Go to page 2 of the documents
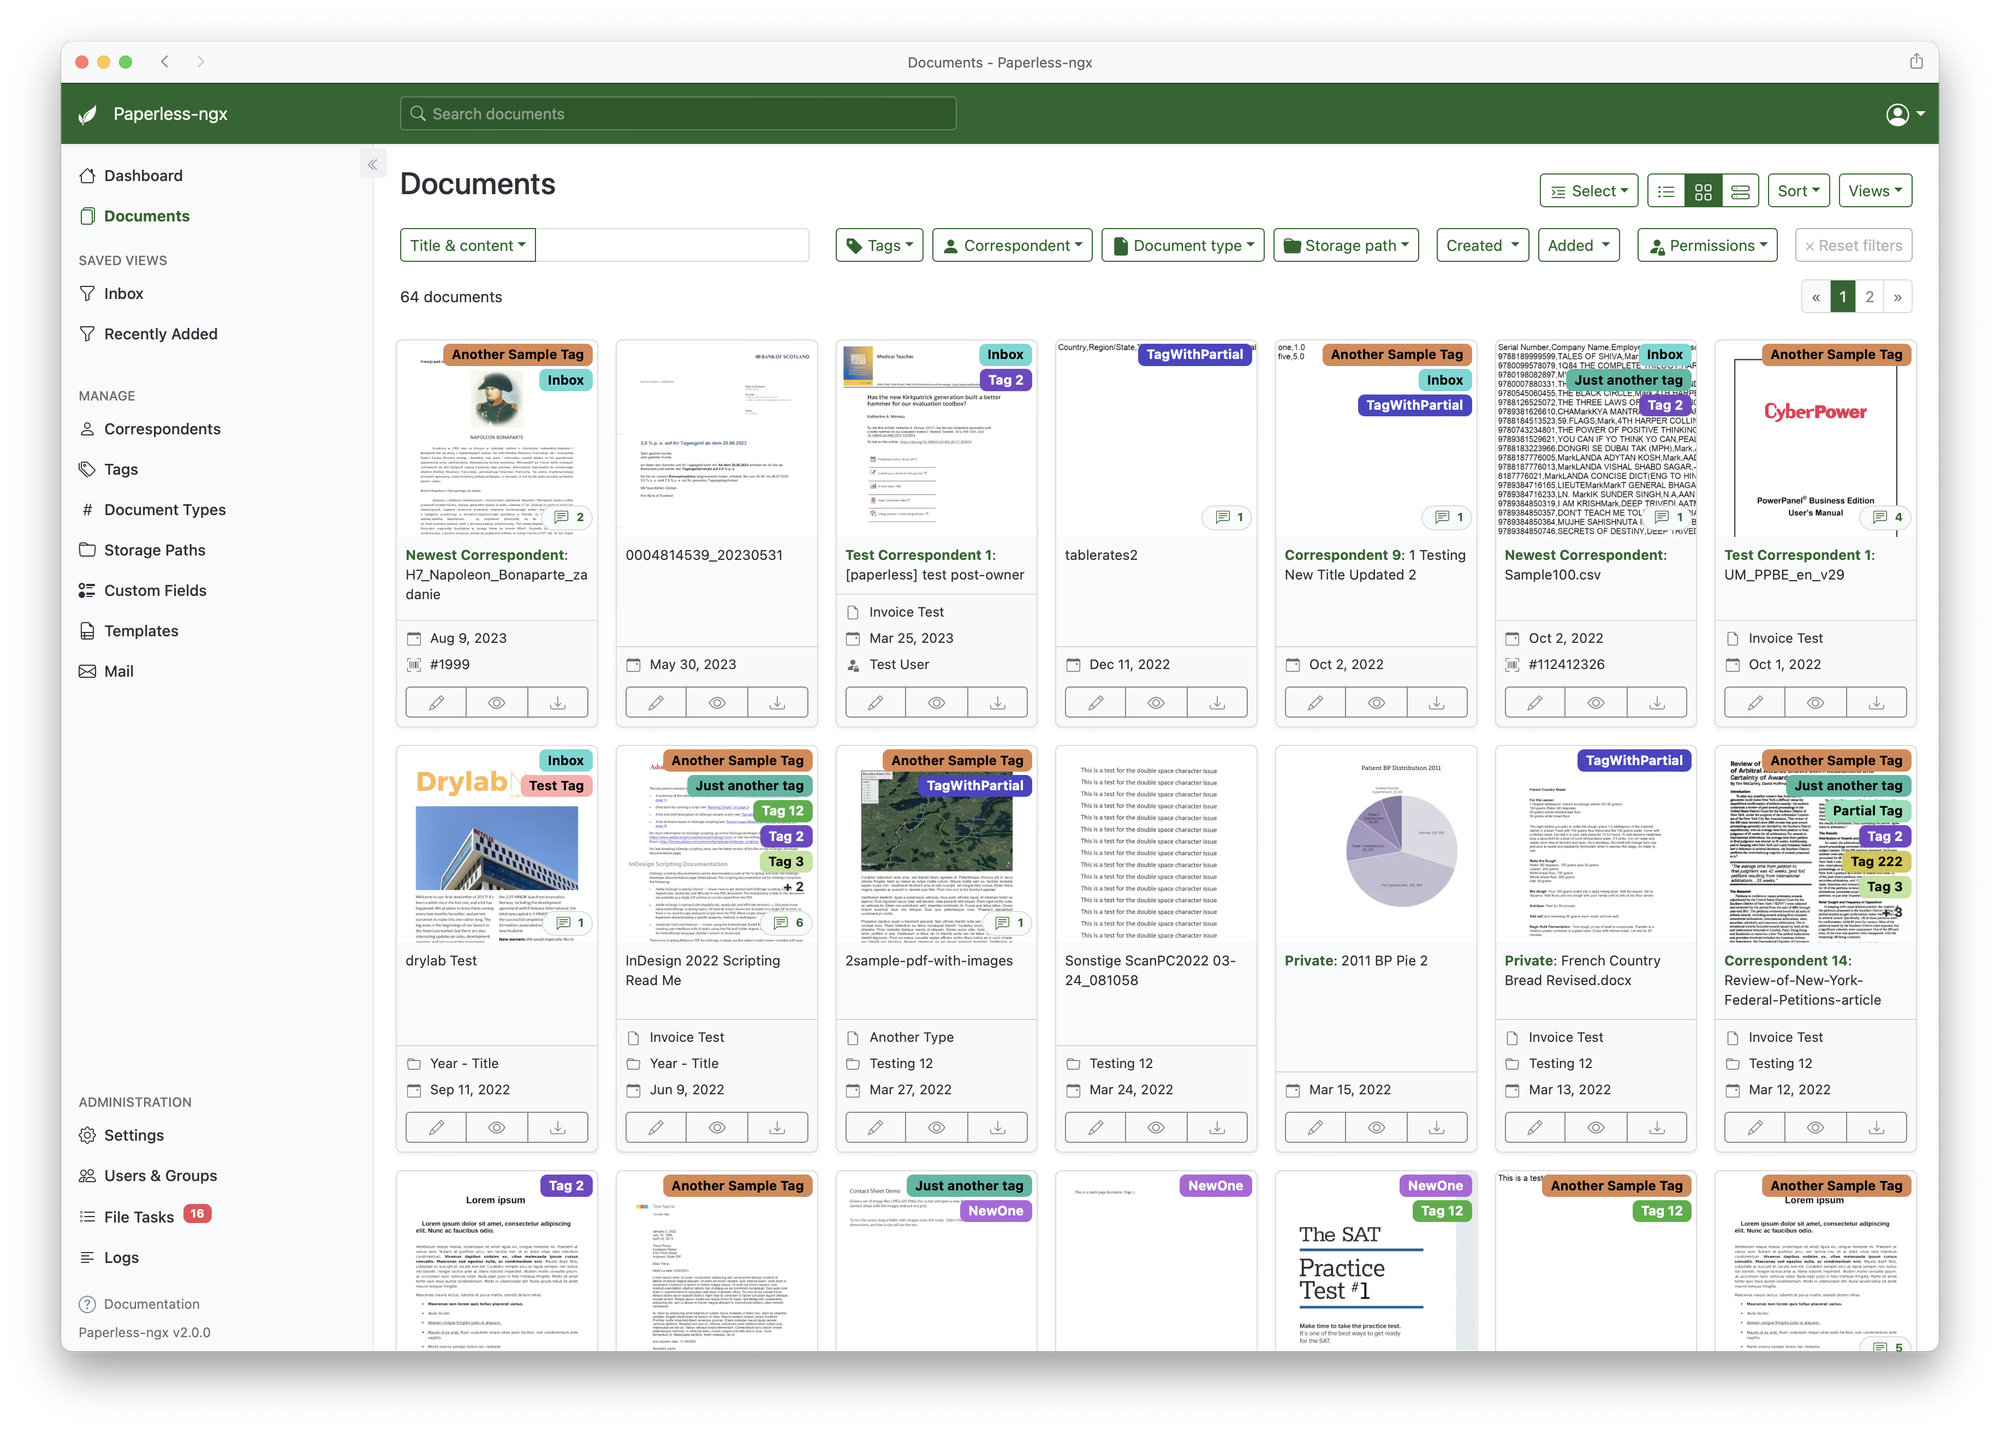 pyautogui.click(x=1869, y=297)
